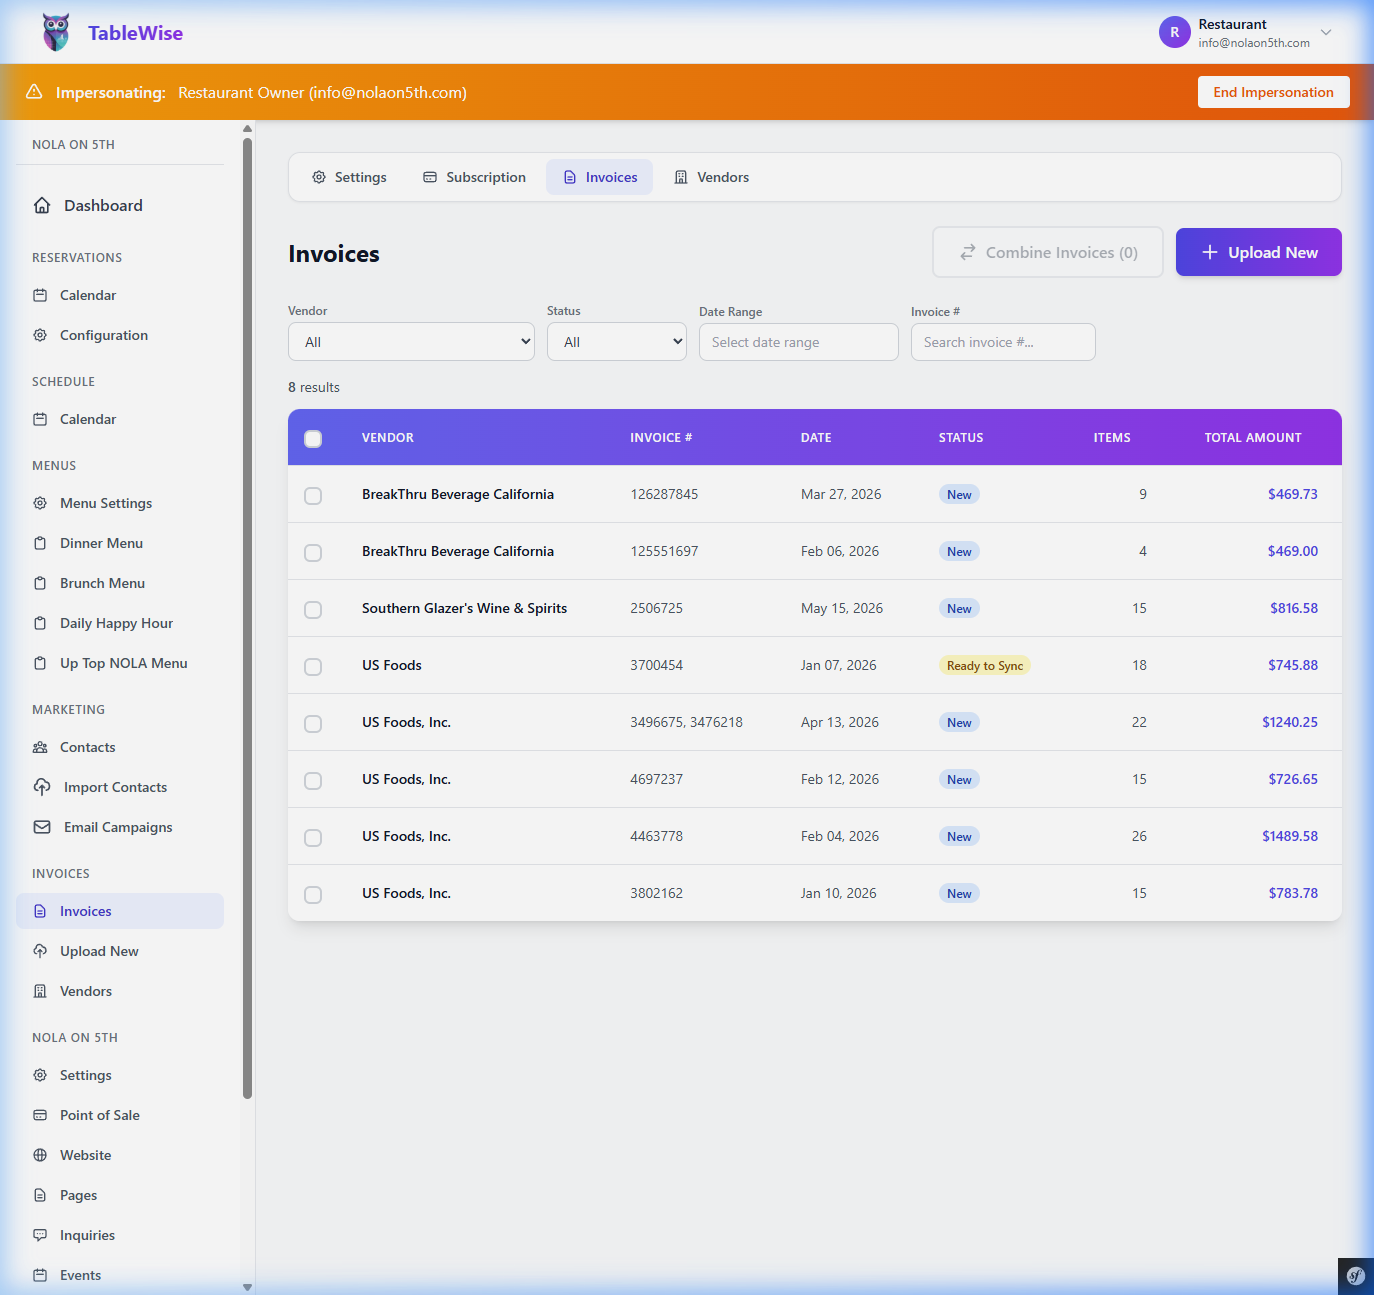The height and width of the screenshot is (1295, 1374).
Task: Click the Configuration gear icon
Action: click(40, 335)
